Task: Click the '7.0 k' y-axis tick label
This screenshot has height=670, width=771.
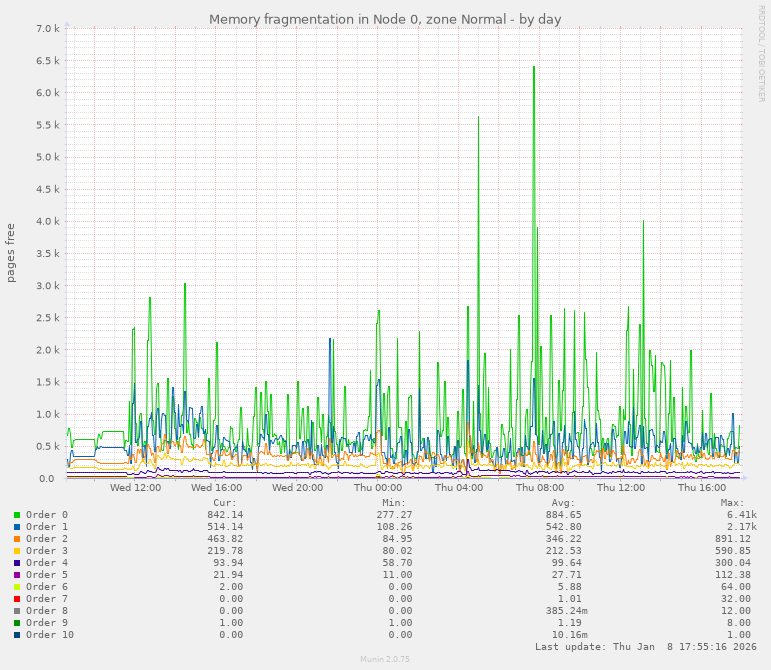Action: [x=48, y=29]
